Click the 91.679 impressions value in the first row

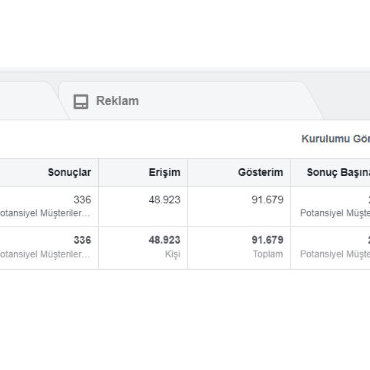click(x=267, y=200)
